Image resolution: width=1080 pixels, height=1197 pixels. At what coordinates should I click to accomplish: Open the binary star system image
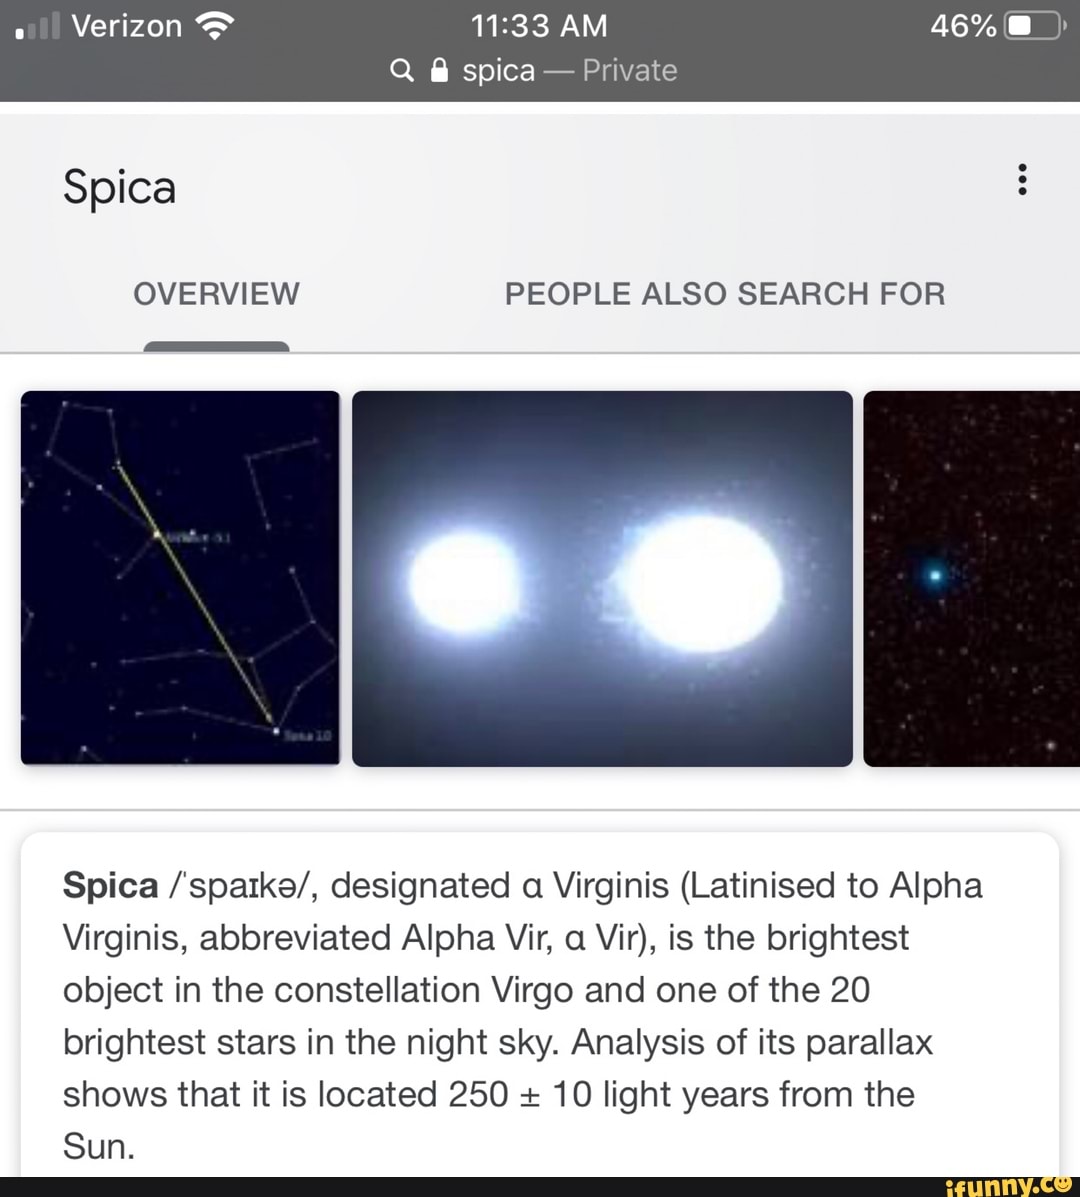tap(604, 578)
